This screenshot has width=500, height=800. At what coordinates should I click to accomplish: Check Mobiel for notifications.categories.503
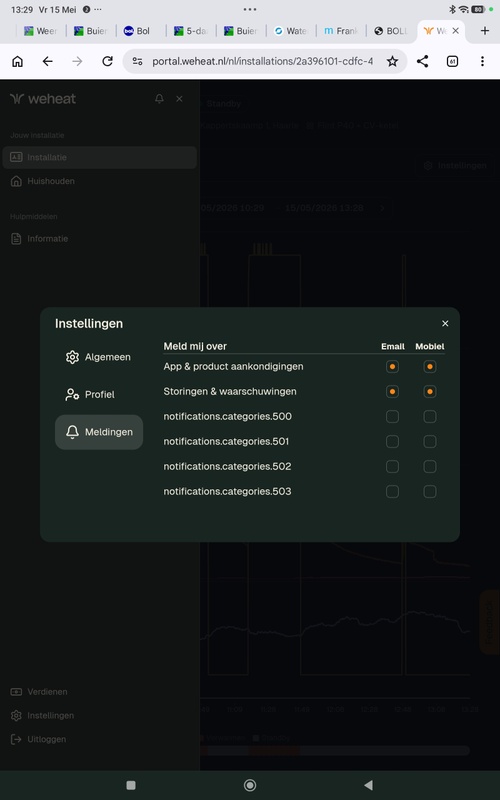point(430,491)
